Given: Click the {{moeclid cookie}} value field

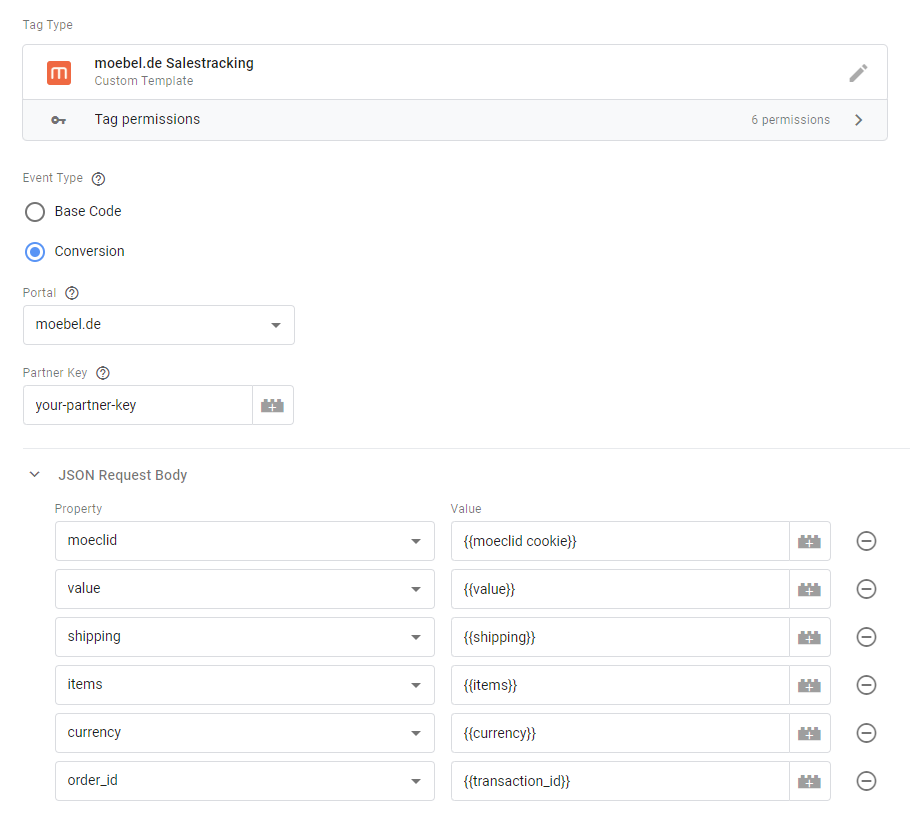Looking at the screenshot, I should [620, 542].
